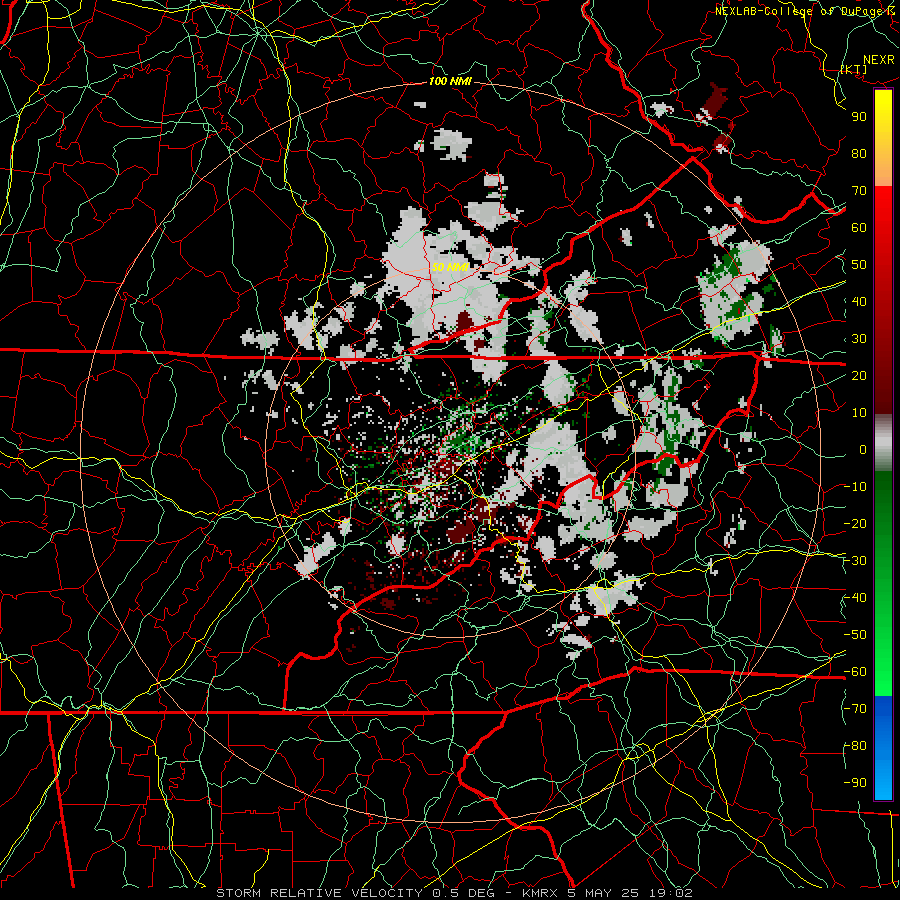Click the 20 value on the velocity scale
Viewport: 900px width, 900px height.
[859, 375]
